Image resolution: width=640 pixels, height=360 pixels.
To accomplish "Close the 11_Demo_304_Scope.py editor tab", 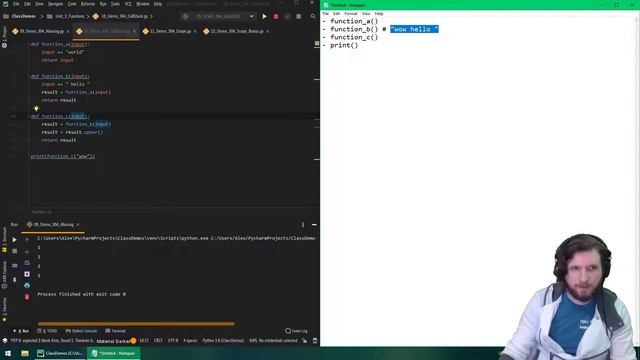I will (195, 31).
